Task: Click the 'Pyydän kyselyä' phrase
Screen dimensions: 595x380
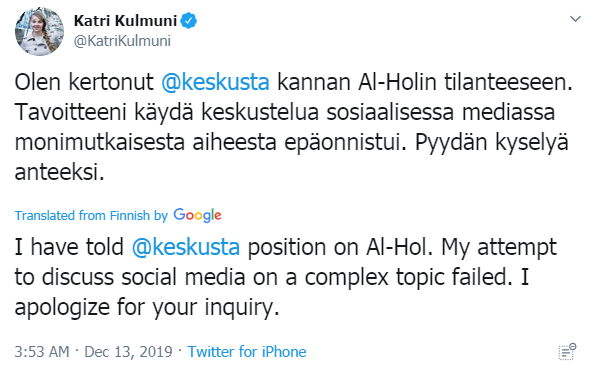Action: (x=491, y=143)
